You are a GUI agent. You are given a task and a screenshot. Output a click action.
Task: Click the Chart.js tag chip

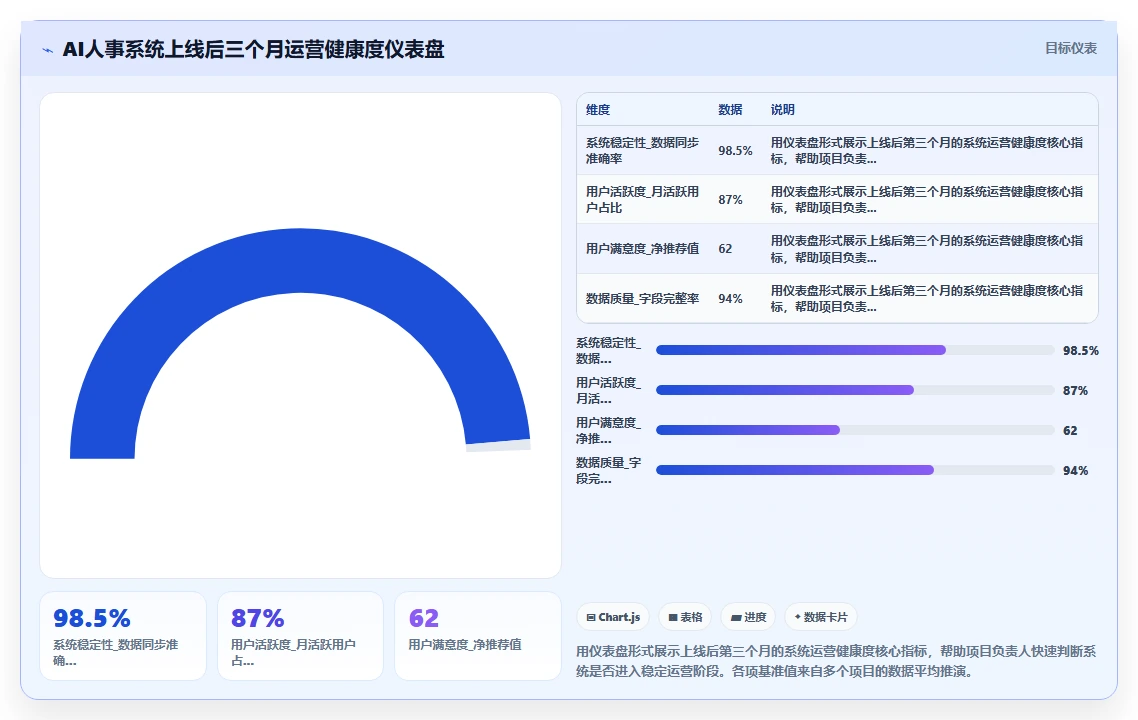[x=613, y=617]
